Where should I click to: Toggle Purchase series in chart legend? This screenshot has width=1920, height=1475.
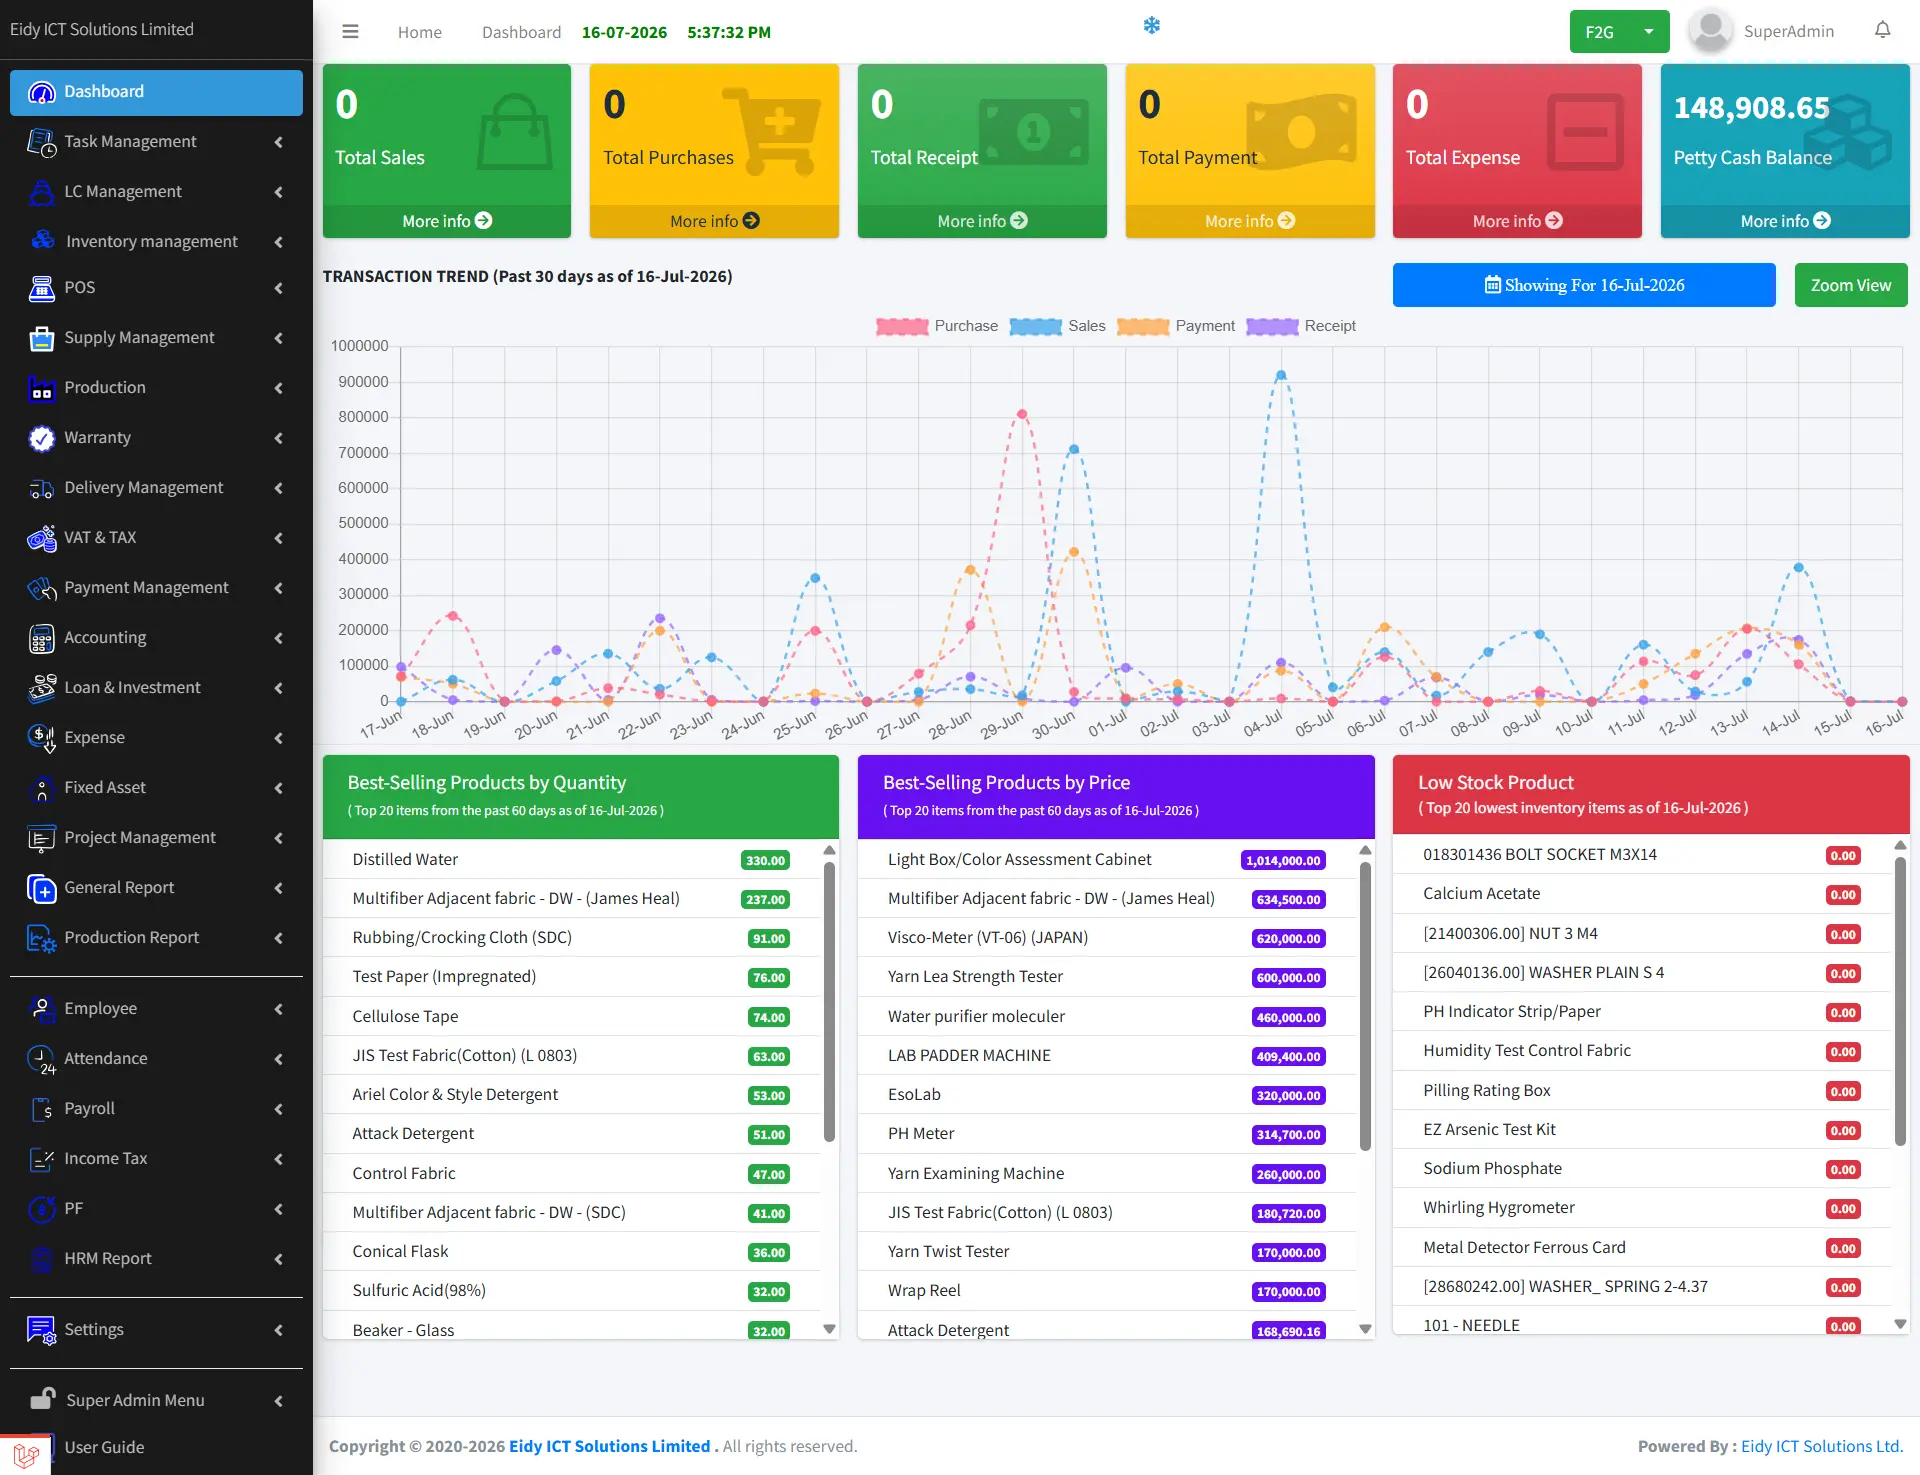[x=936, y=326]
